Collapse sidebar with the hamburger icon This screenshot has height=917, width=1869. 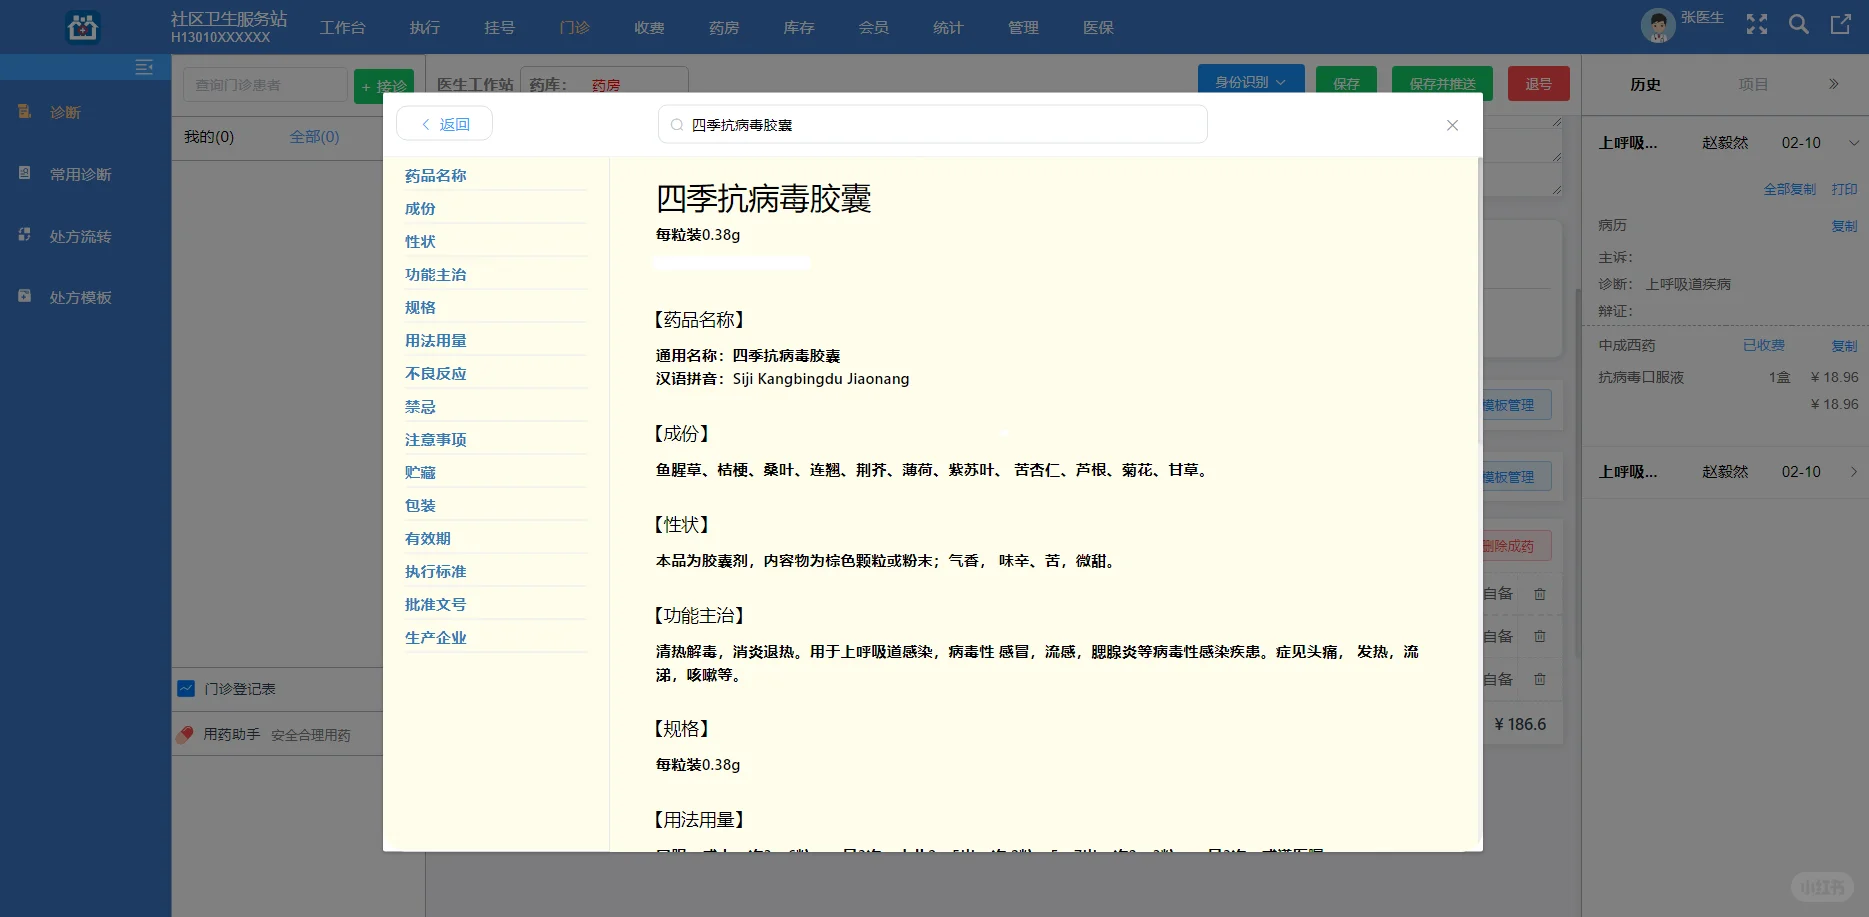coord(144,67)
